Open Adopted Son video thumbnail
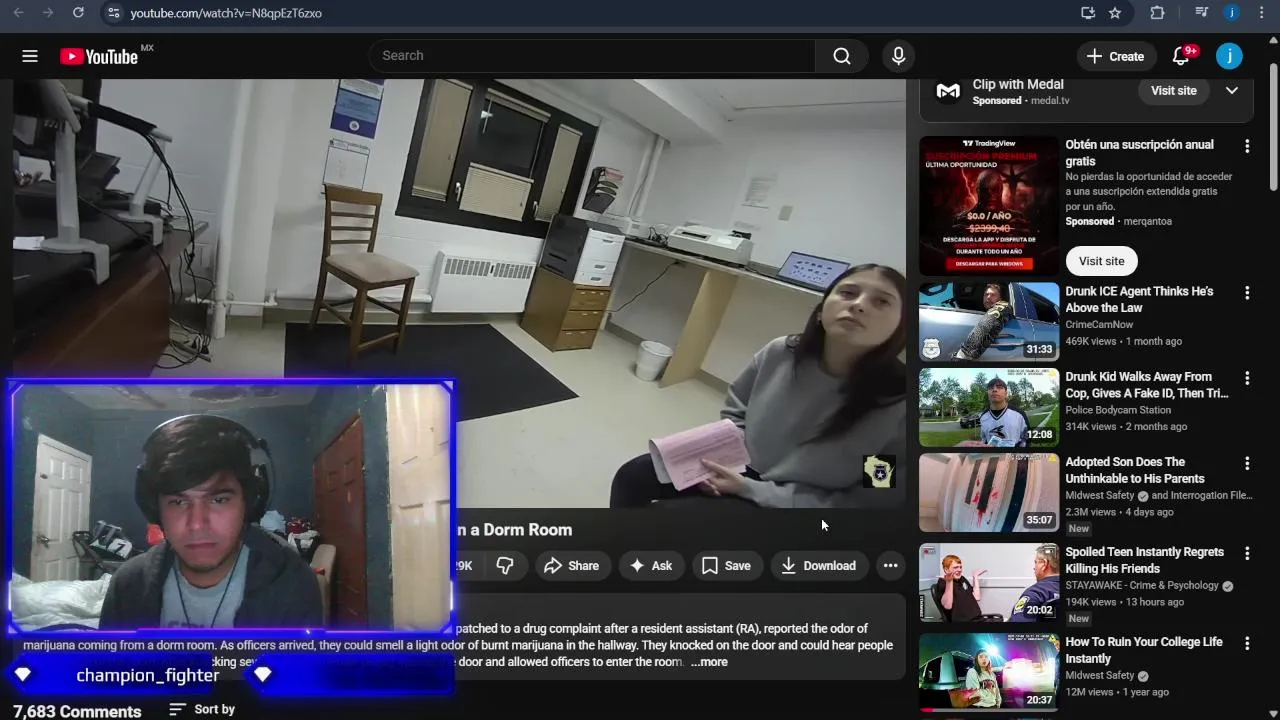Image resolution: width=1280 pixels, height=720 pixels. pyautogui.click(x=989, y=493)
